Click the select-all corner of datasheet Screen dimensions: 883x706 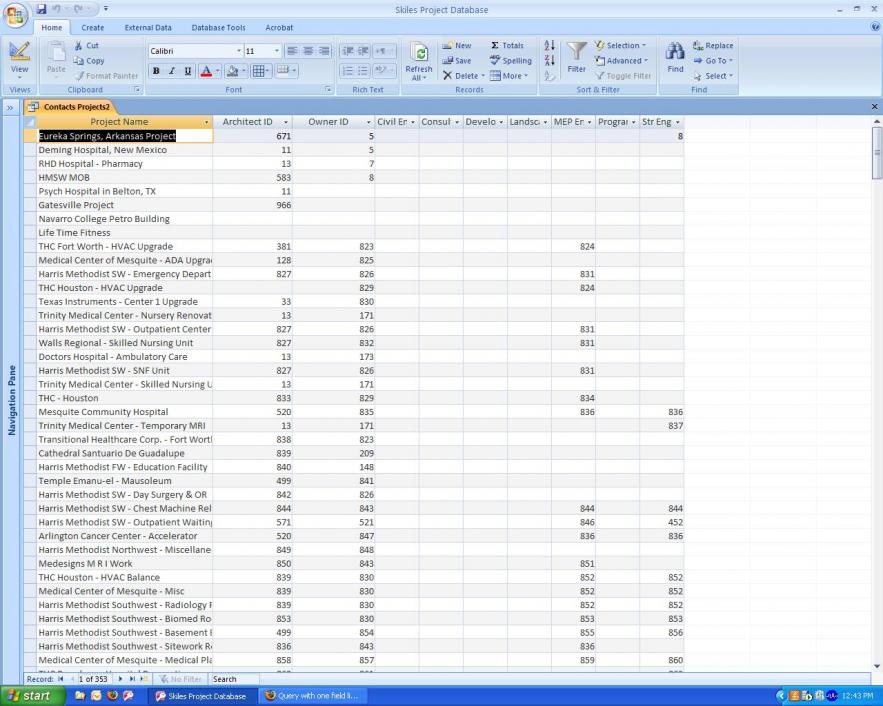[30, 122]
